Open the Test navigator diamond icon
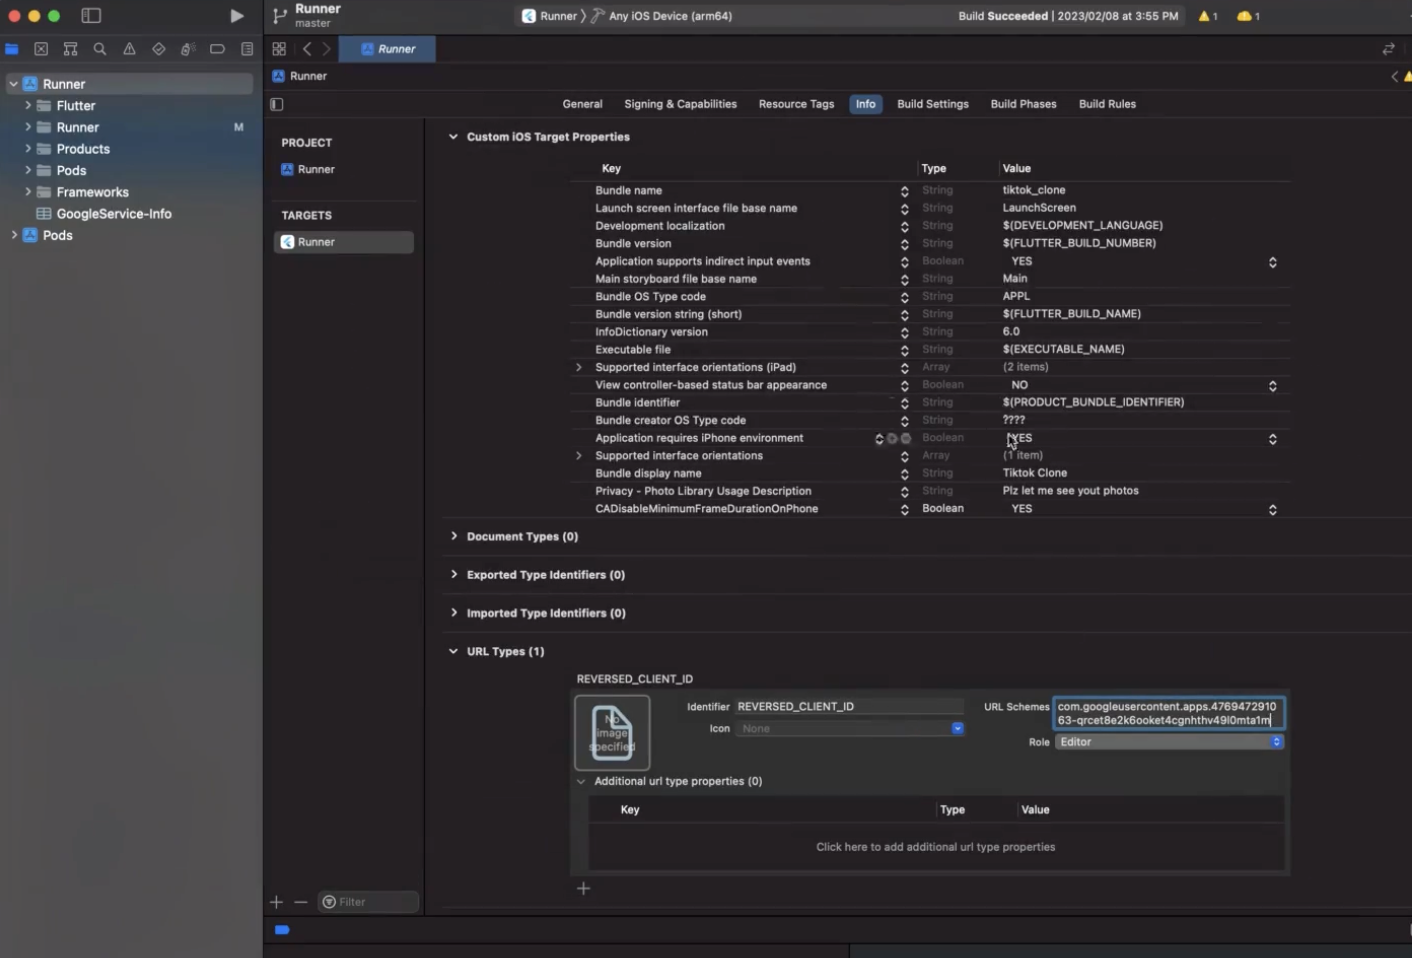The width and height of the screenshot is (1412, 958). [x=159, y=49]
